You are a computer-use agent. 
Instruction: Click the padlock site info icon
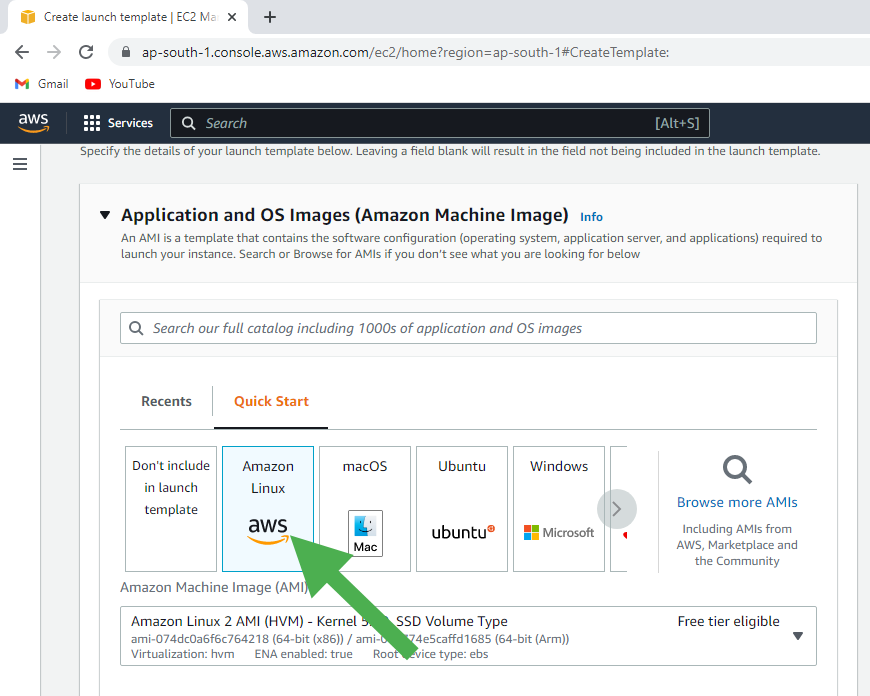tap(126, 52)
